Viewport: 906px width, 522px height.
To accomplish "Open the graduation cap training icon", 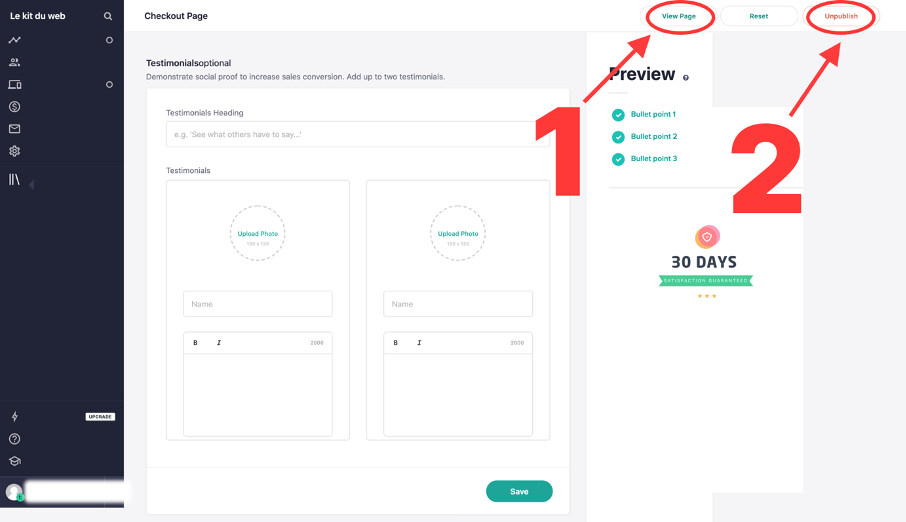I will (14, 461).
